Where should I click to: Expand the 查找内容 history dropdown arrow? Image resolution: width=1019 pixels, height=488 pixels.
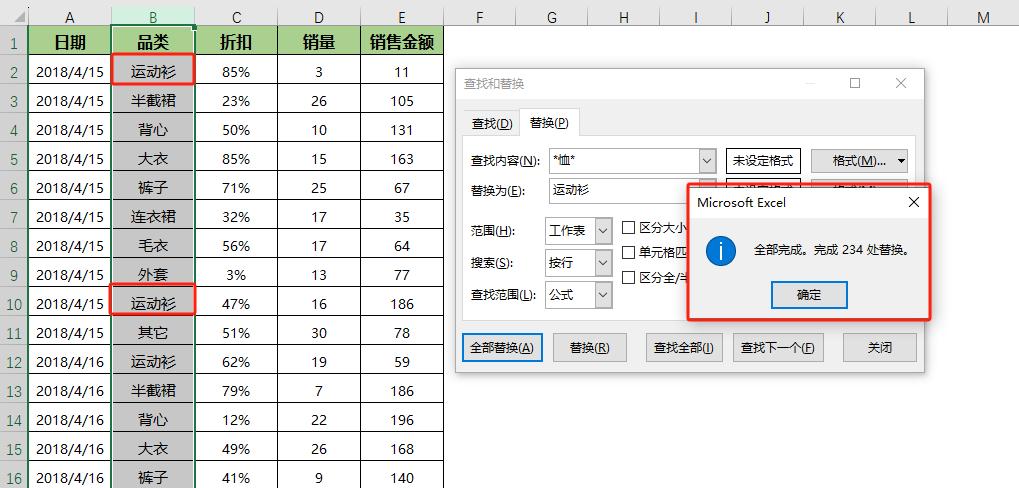tap(708, 161)
